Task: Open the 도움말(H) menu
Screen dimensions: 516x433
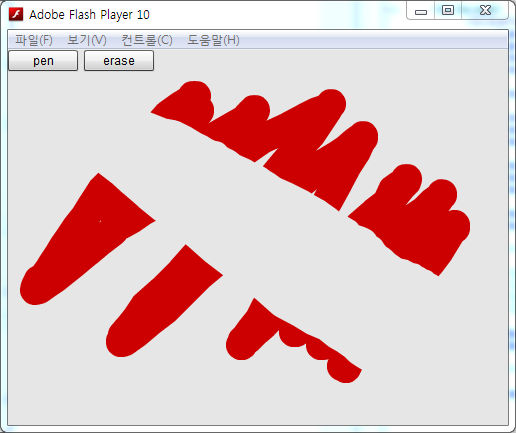Action: pyautogui.click(x=213, y=40)
